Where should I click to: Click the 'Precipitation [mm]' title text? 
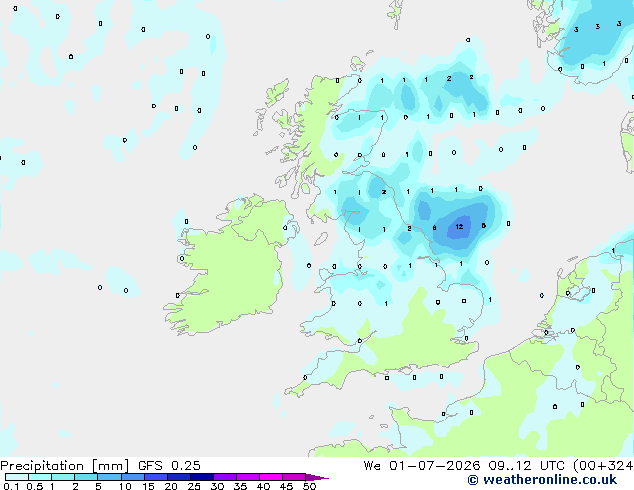pyautogui.click(x=64, y=466)
